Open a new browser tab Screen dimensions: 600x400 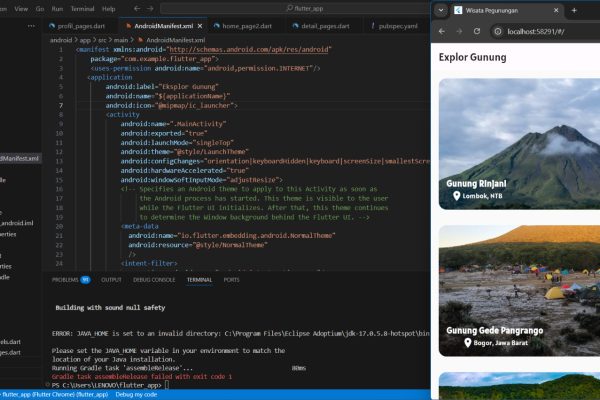tap(573, 10)
